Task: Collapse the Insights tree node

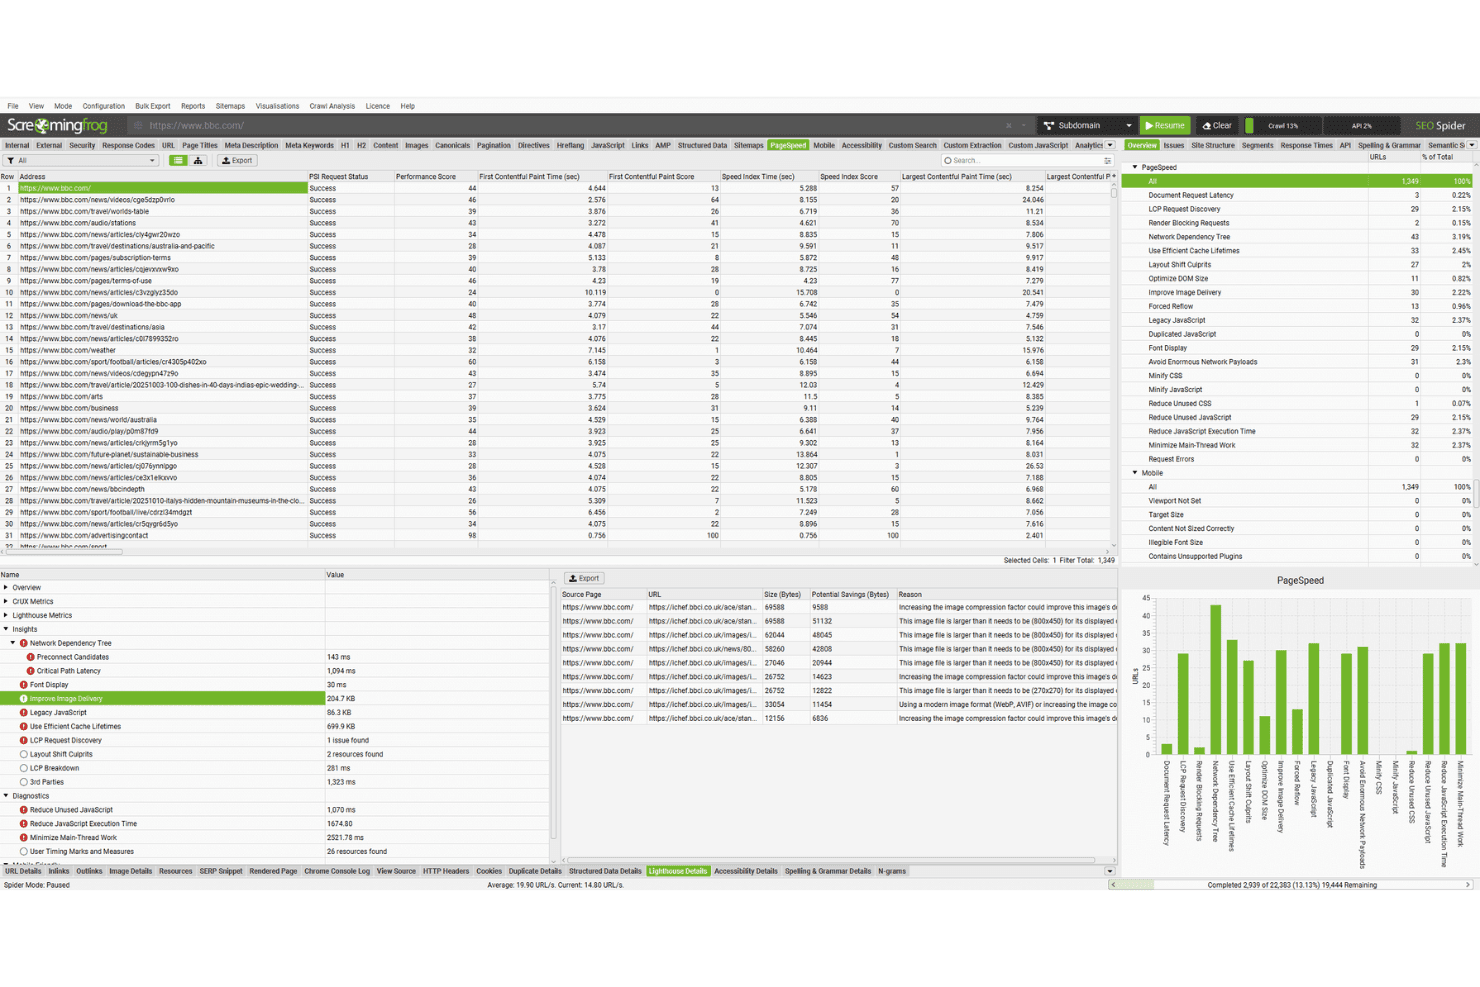Action: (6, 629)
